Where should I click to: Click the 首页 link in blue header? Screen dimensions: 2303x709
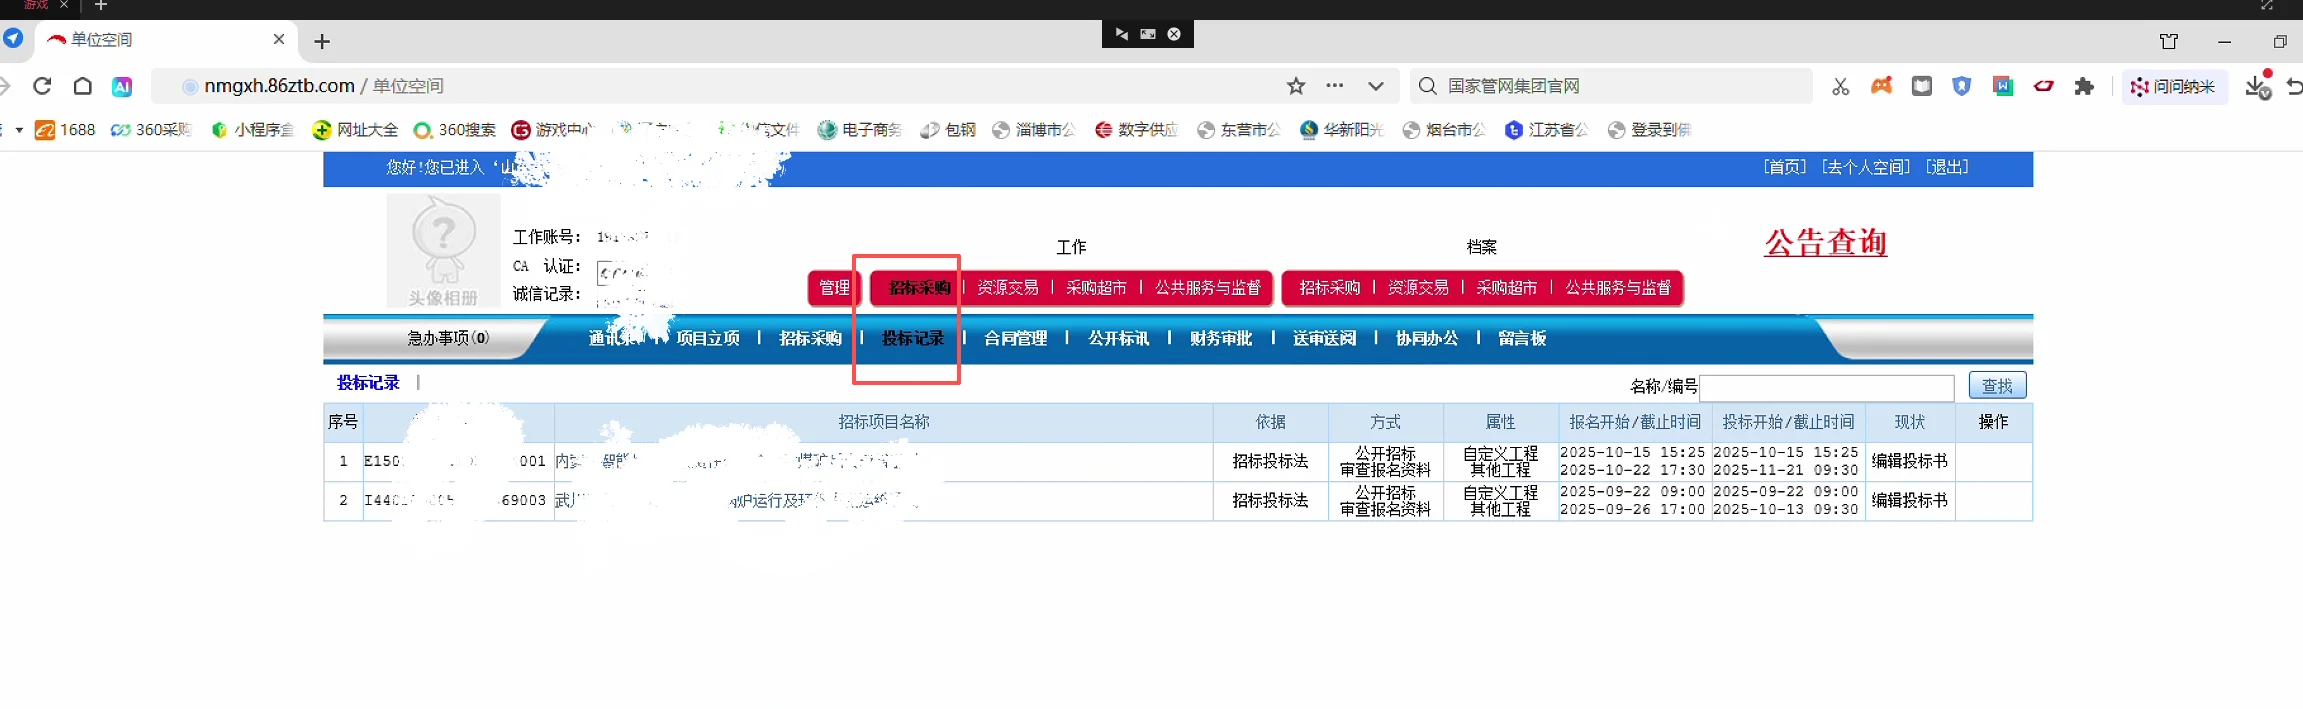point(1785,167)
